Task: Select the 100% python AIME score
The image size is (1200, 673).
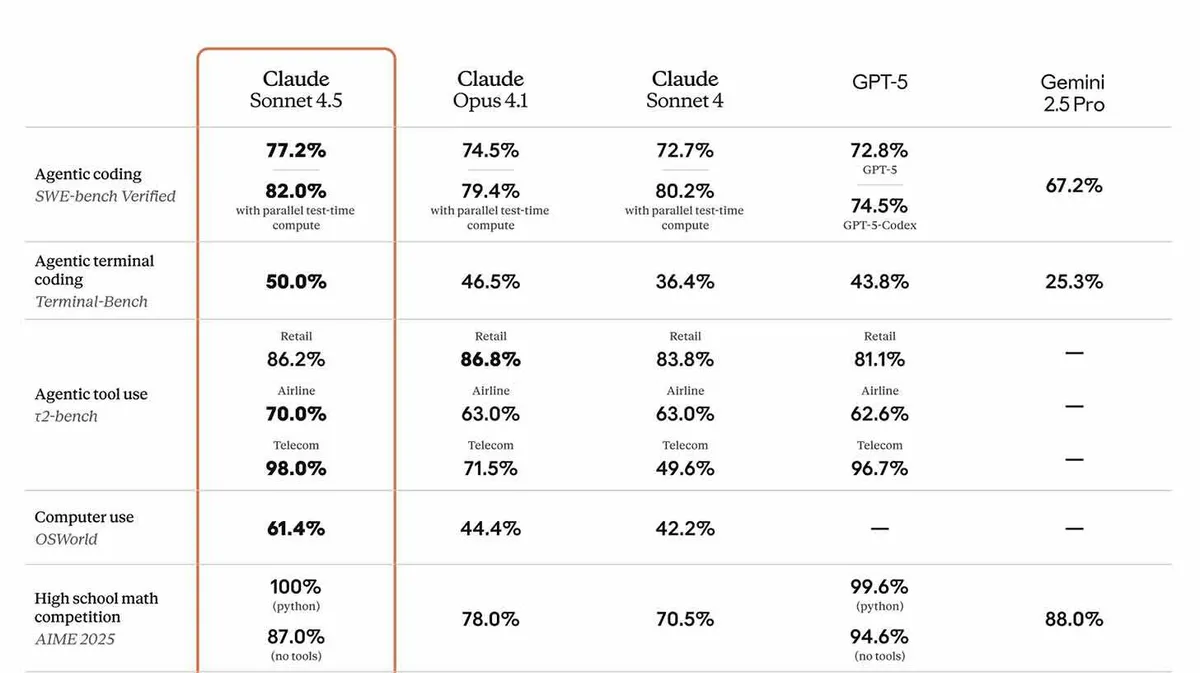Action: (x=296, y=587)
